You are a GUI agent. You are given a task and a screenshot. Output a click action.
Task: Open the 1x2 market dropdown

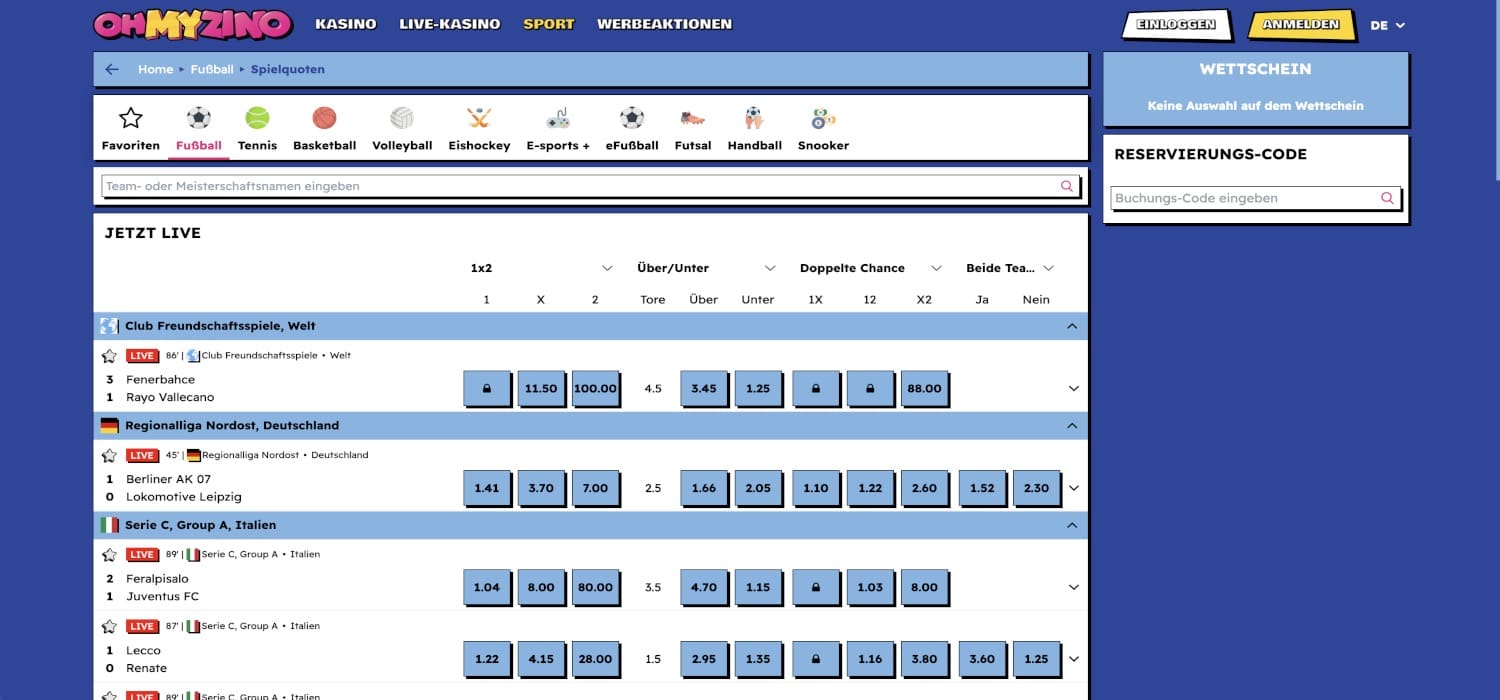[541, 268]
